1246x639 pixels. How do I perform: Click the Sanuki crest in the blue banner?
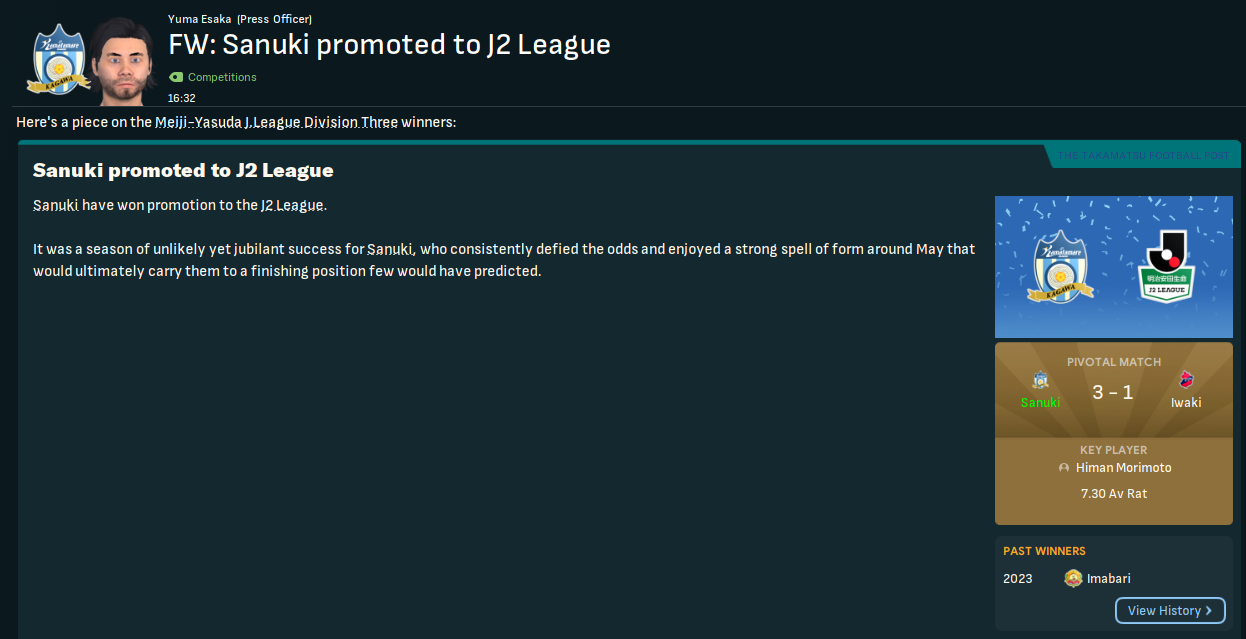[x=1060, y=267]
